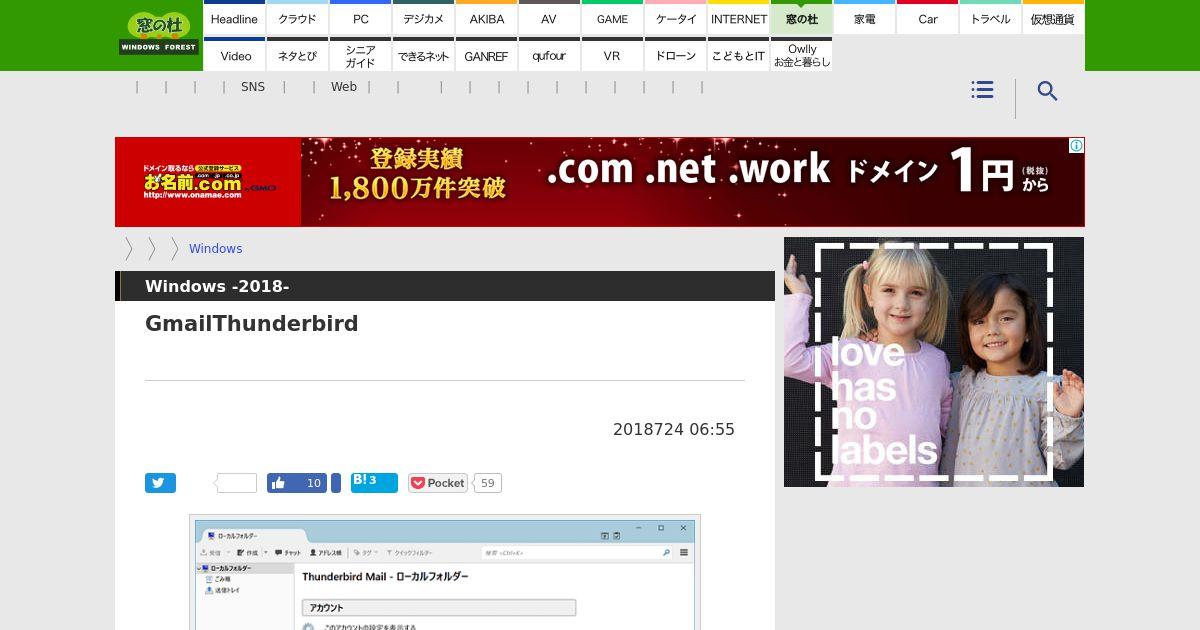The image size is (1200, 630).
Task: Click the date 2018724 06:55
Action: [x=674, y=429]
